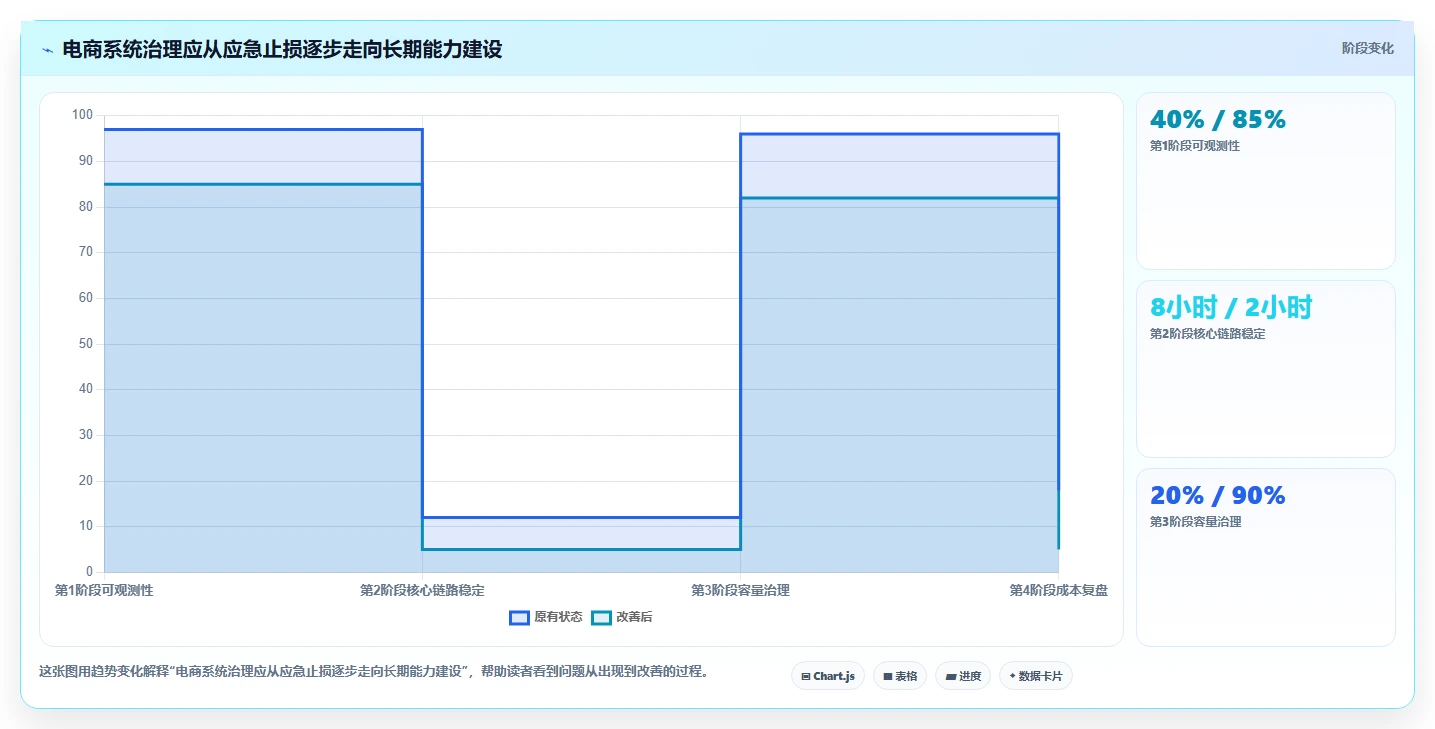The width and height of the screenshot is (1435, 729).
Task: Click the 数据卡片 tag button
Action: click(x=1036, y=676)
